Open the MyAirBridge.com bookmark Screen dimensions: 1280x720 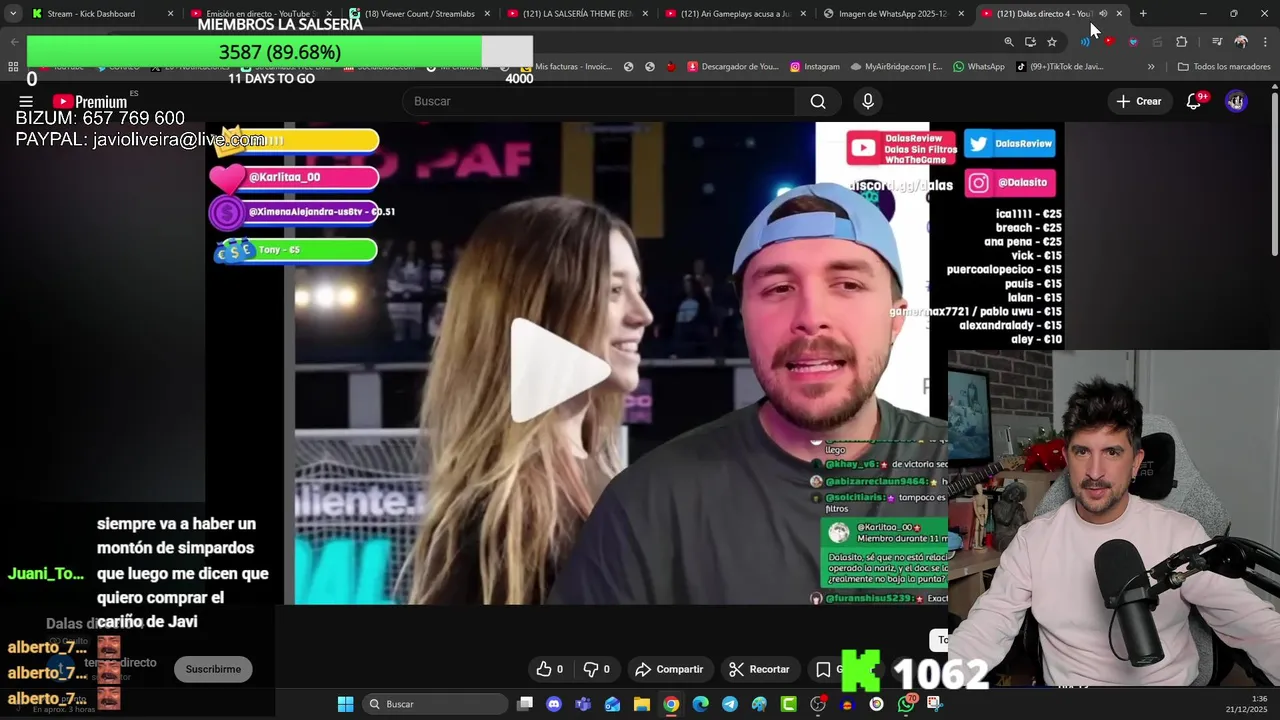[x=896, y=67]
